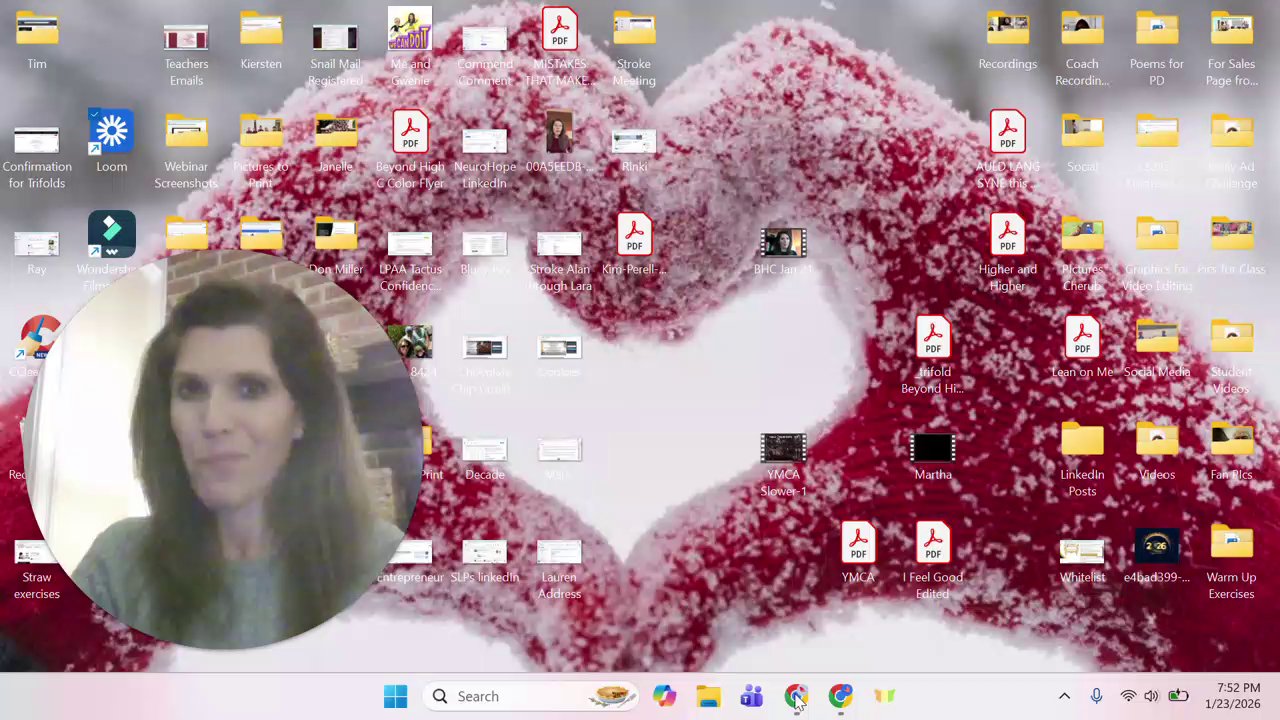
Task: Open the Student Videos folder
Action: click(x=1232, y=356)
